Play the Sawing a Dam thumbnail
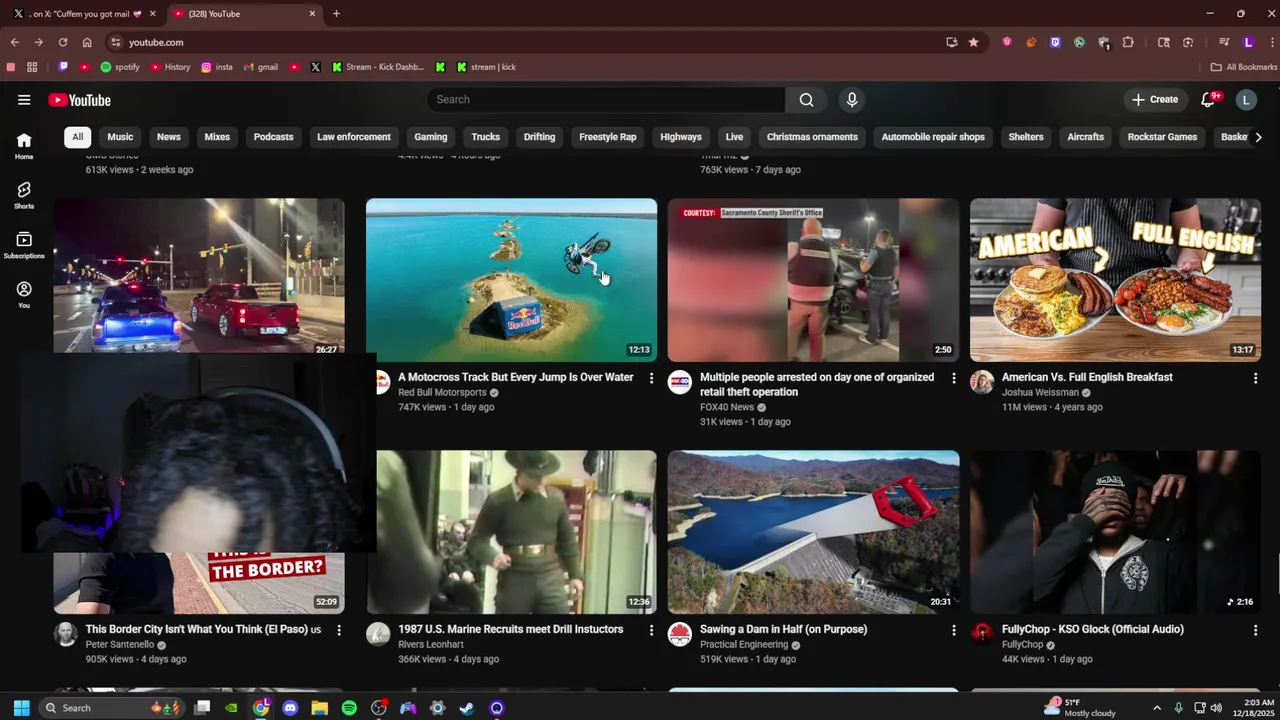1280x720 pixels. click(x=813, y=532)
